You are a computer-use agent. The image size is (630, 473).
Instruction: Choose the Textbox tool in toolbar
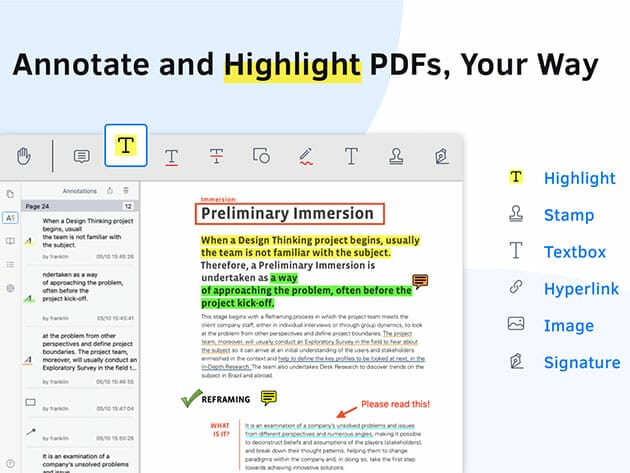(x=351, y=156)
